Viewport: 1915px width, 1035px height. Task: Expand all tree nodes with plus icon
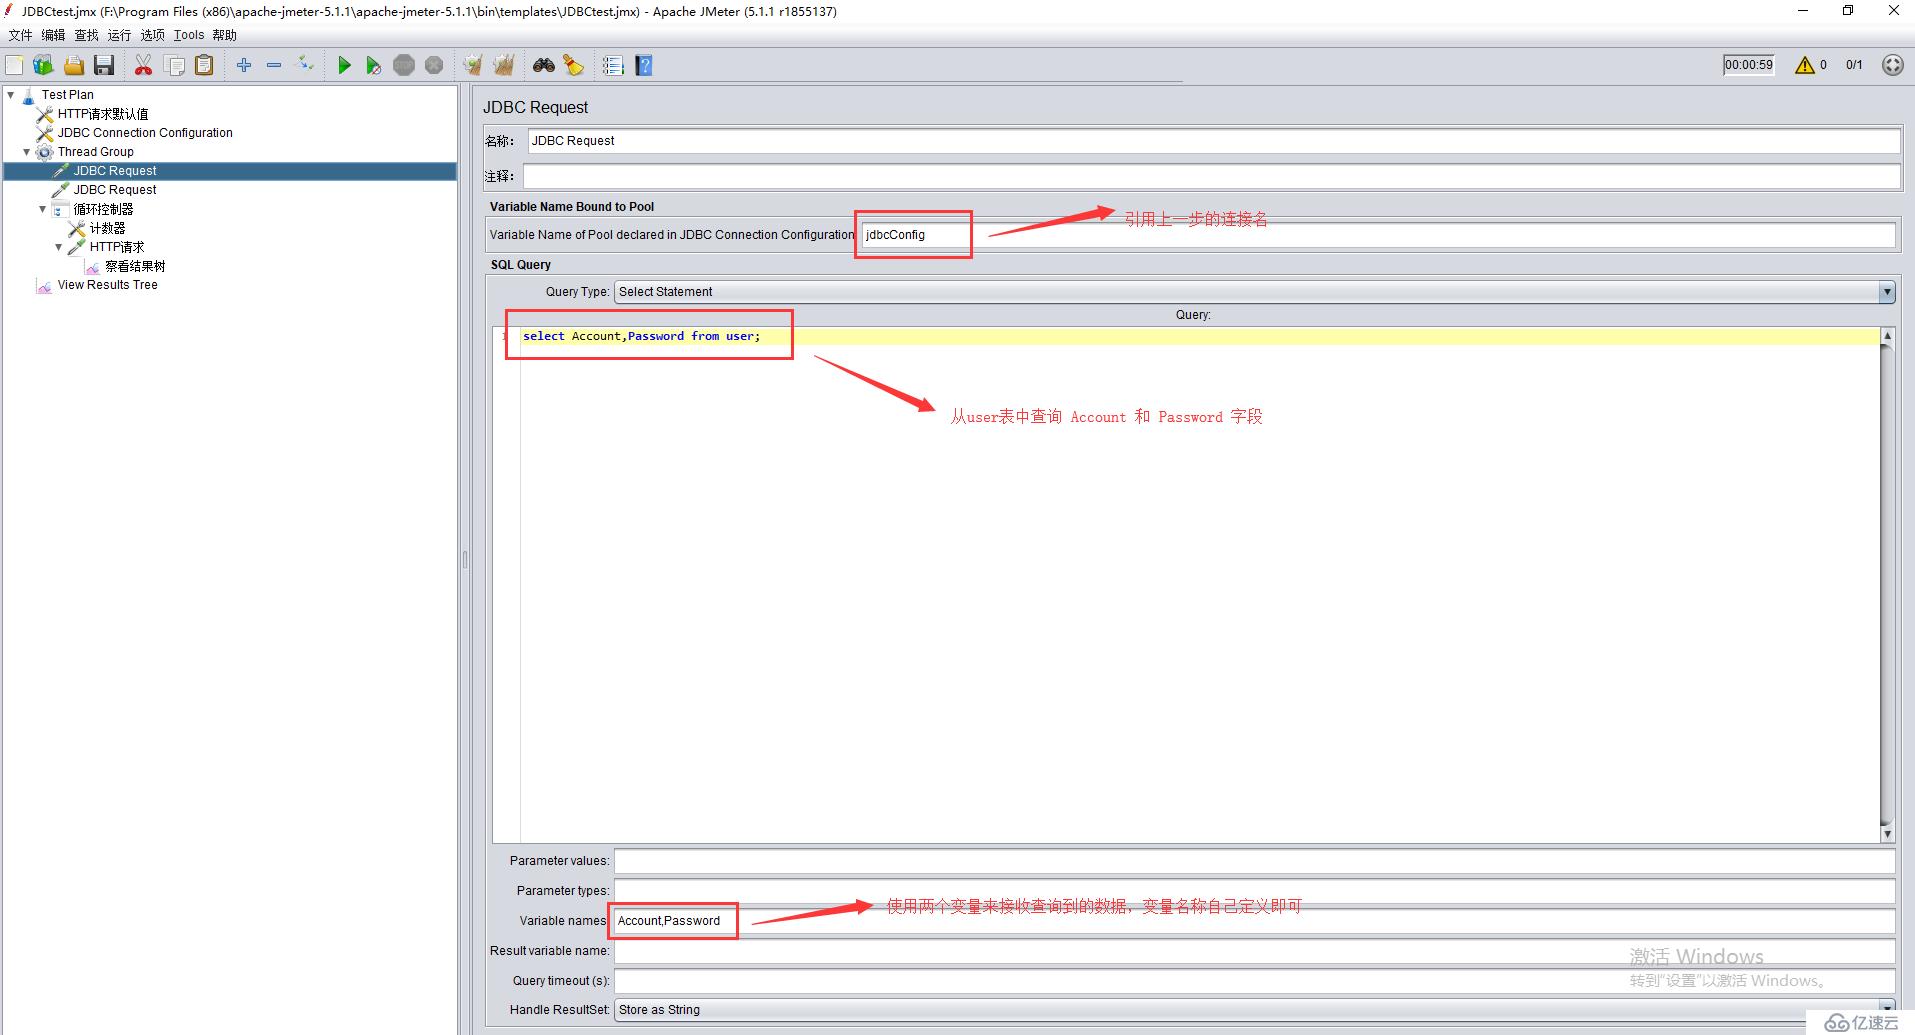244,65
